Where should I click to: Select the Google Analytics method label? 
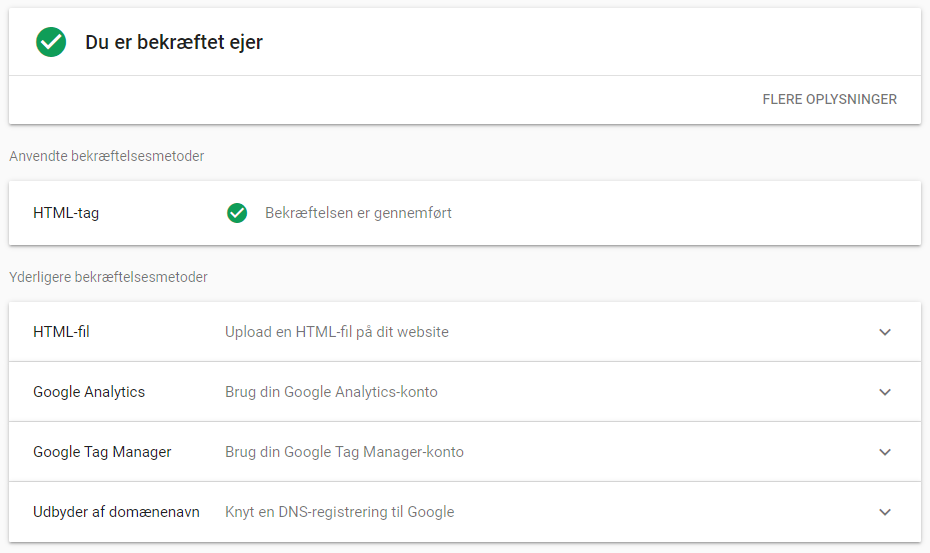pos(89,392)
